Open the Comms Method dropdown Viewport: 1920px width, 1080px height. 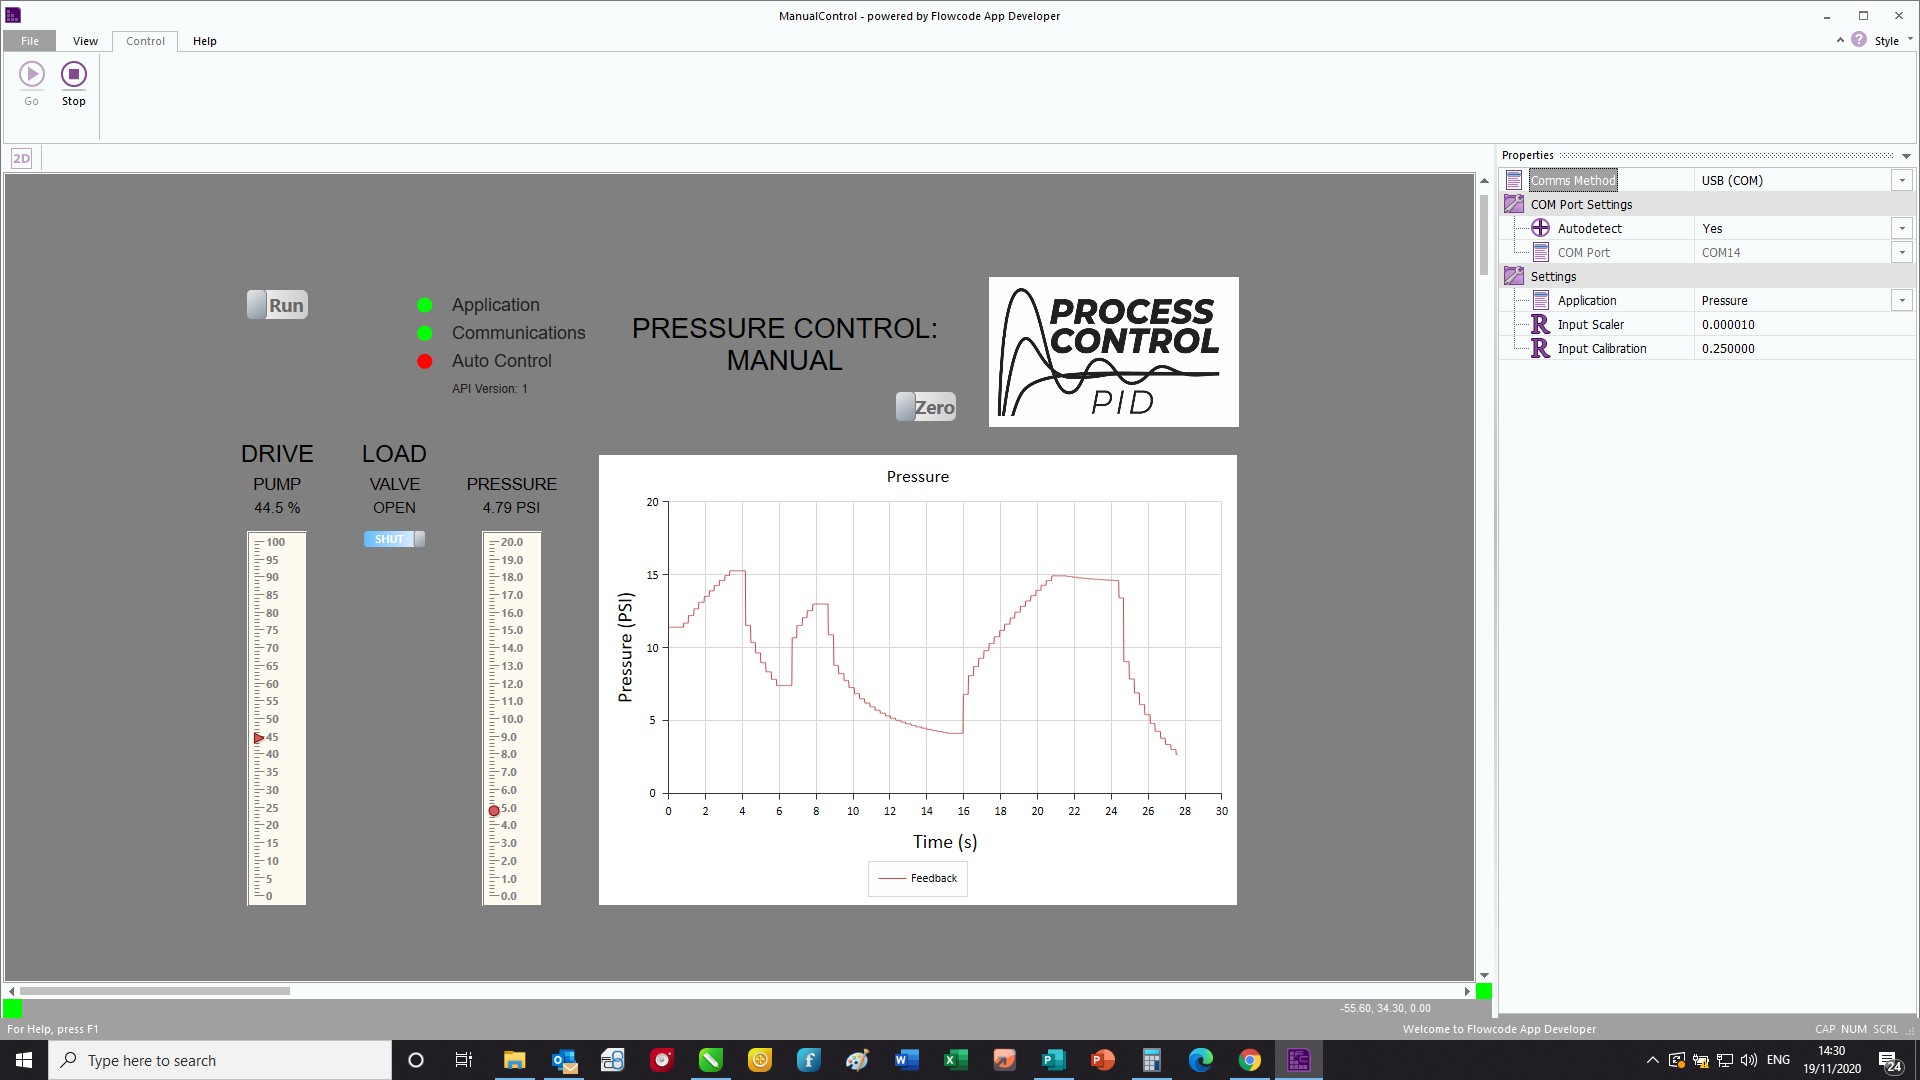click(1901, 180)
